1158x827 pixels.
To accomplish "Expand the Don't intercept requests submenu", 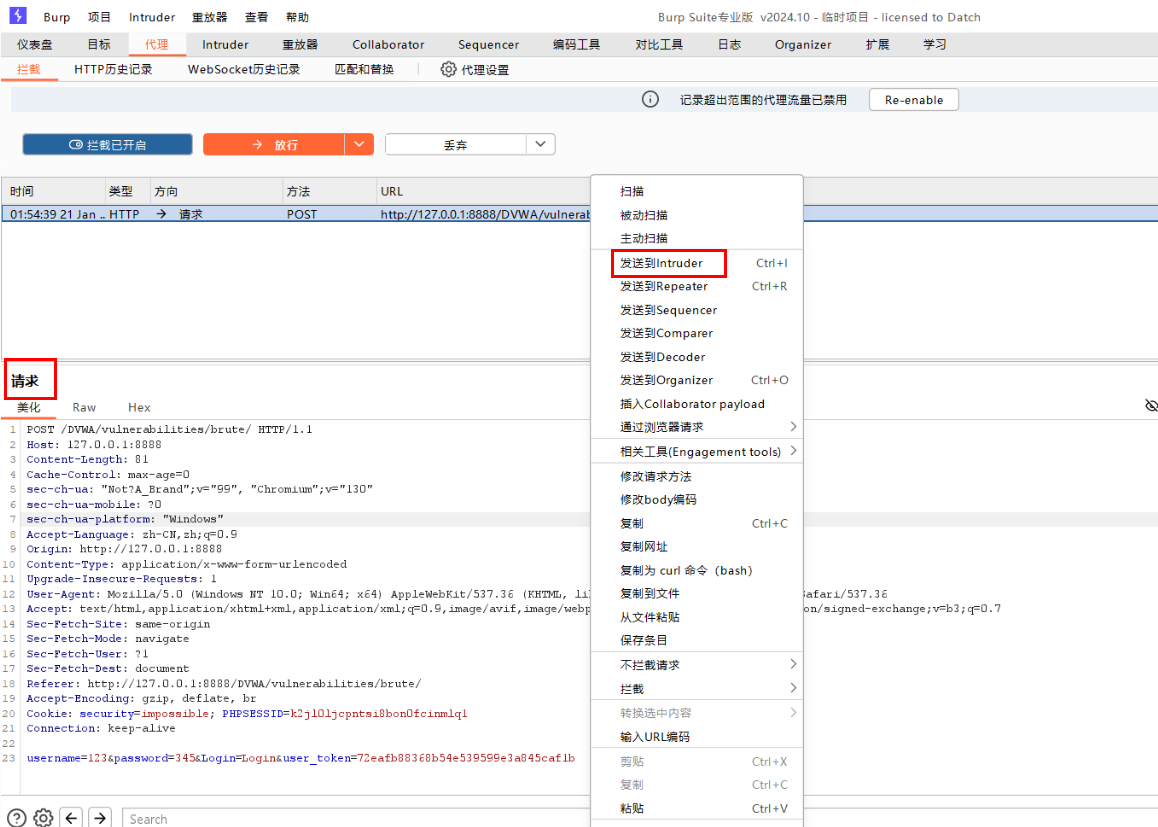I will [793, 664].
